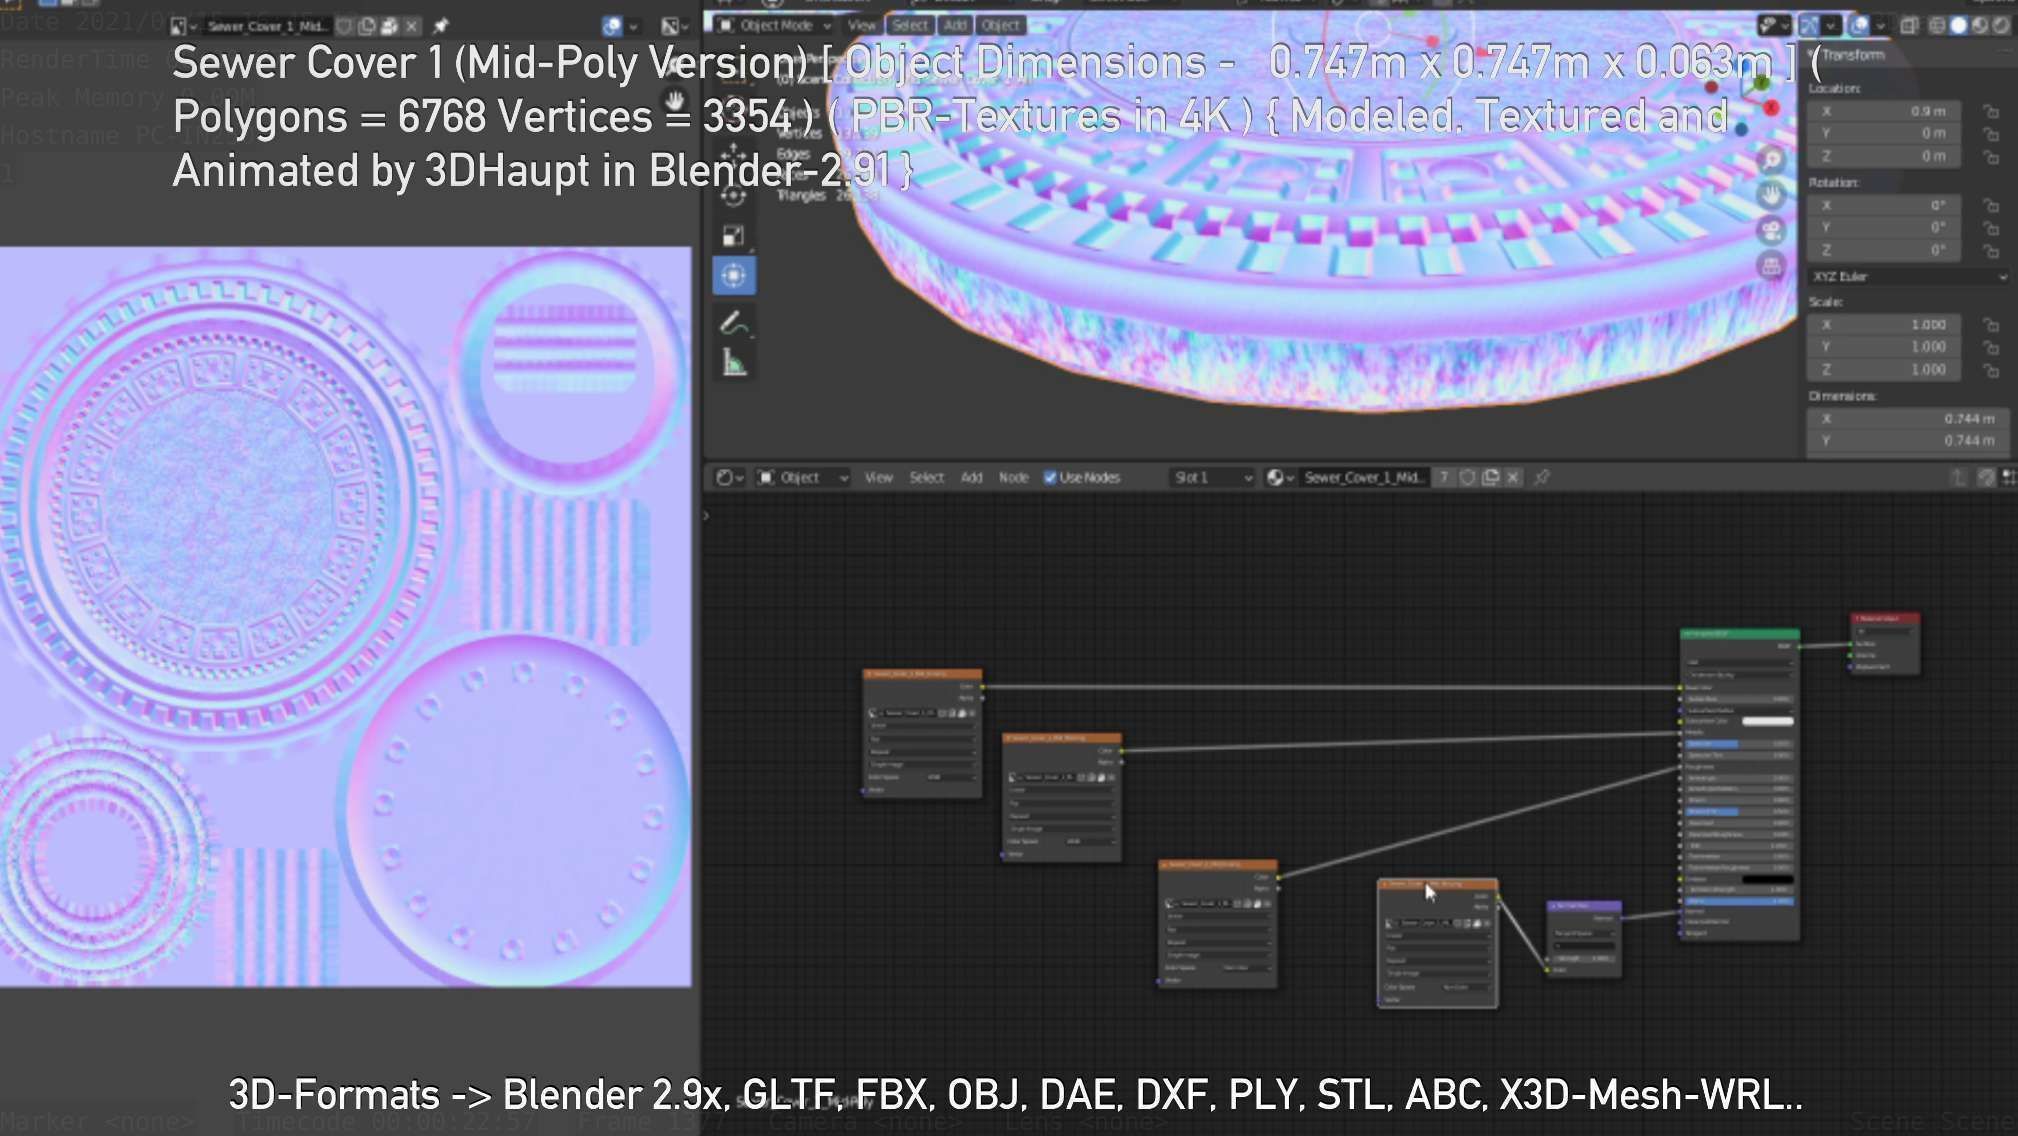
Task: Click the white Subsurface Color swatch
Action: (x=1767, y=721)
